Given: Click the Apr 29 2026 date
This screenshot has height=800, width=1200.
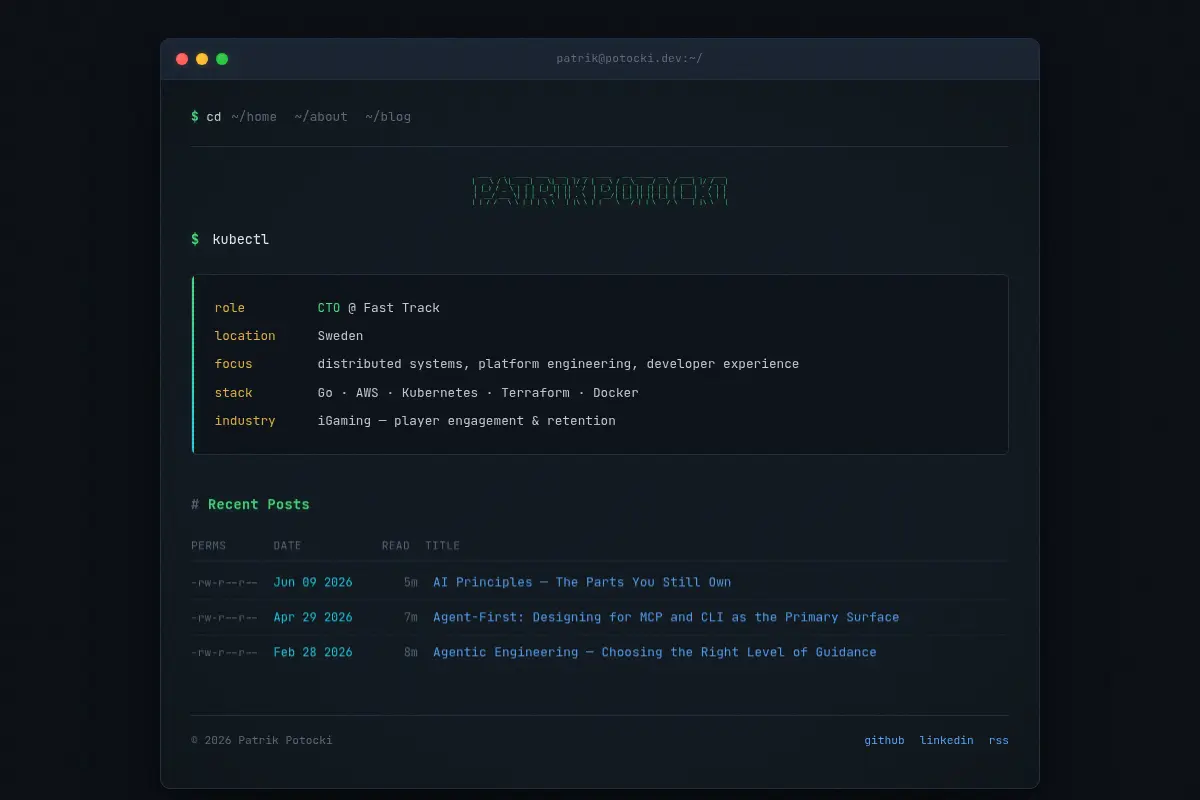Looking at the screenshot, I should tap(313, 617).
